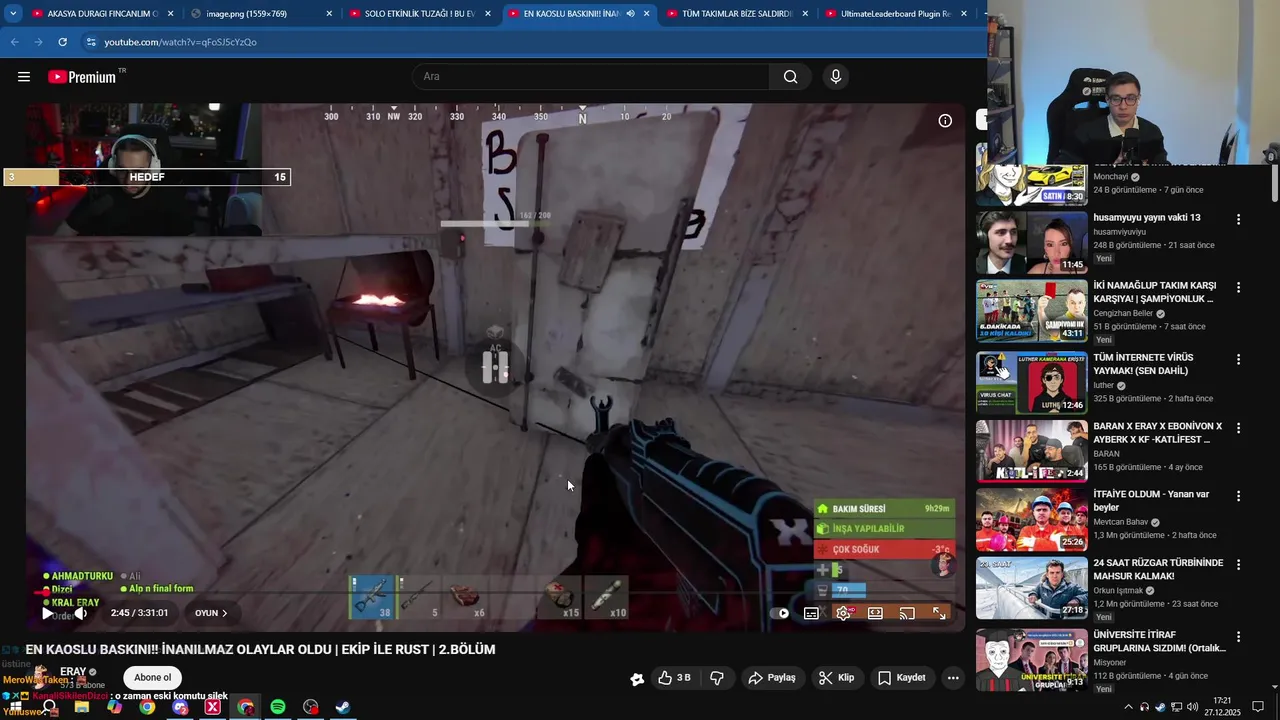1280x720 pixels.
Task: Open options for 24 SAAT RÜZGAR TÜRBİNİNDE
Action: pyautogui.click(x=1238, y=565)
